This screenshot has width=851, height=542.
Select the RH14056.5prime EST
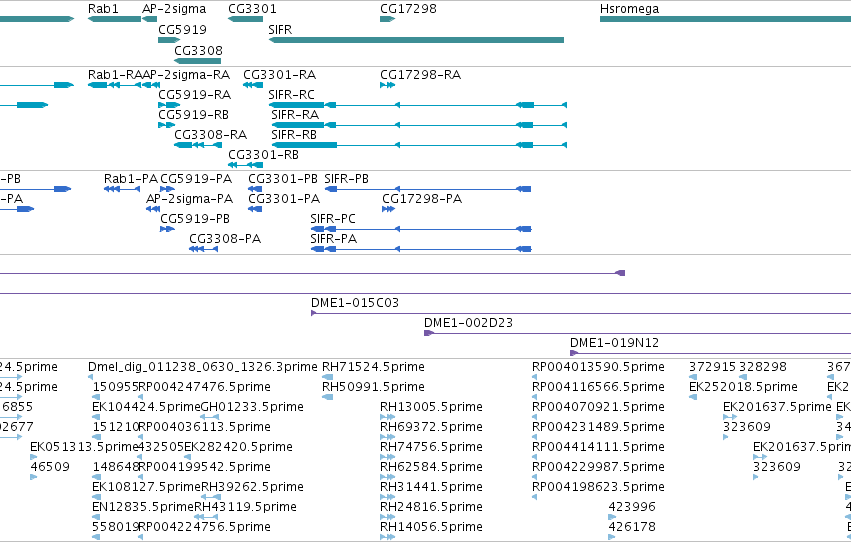388,537
